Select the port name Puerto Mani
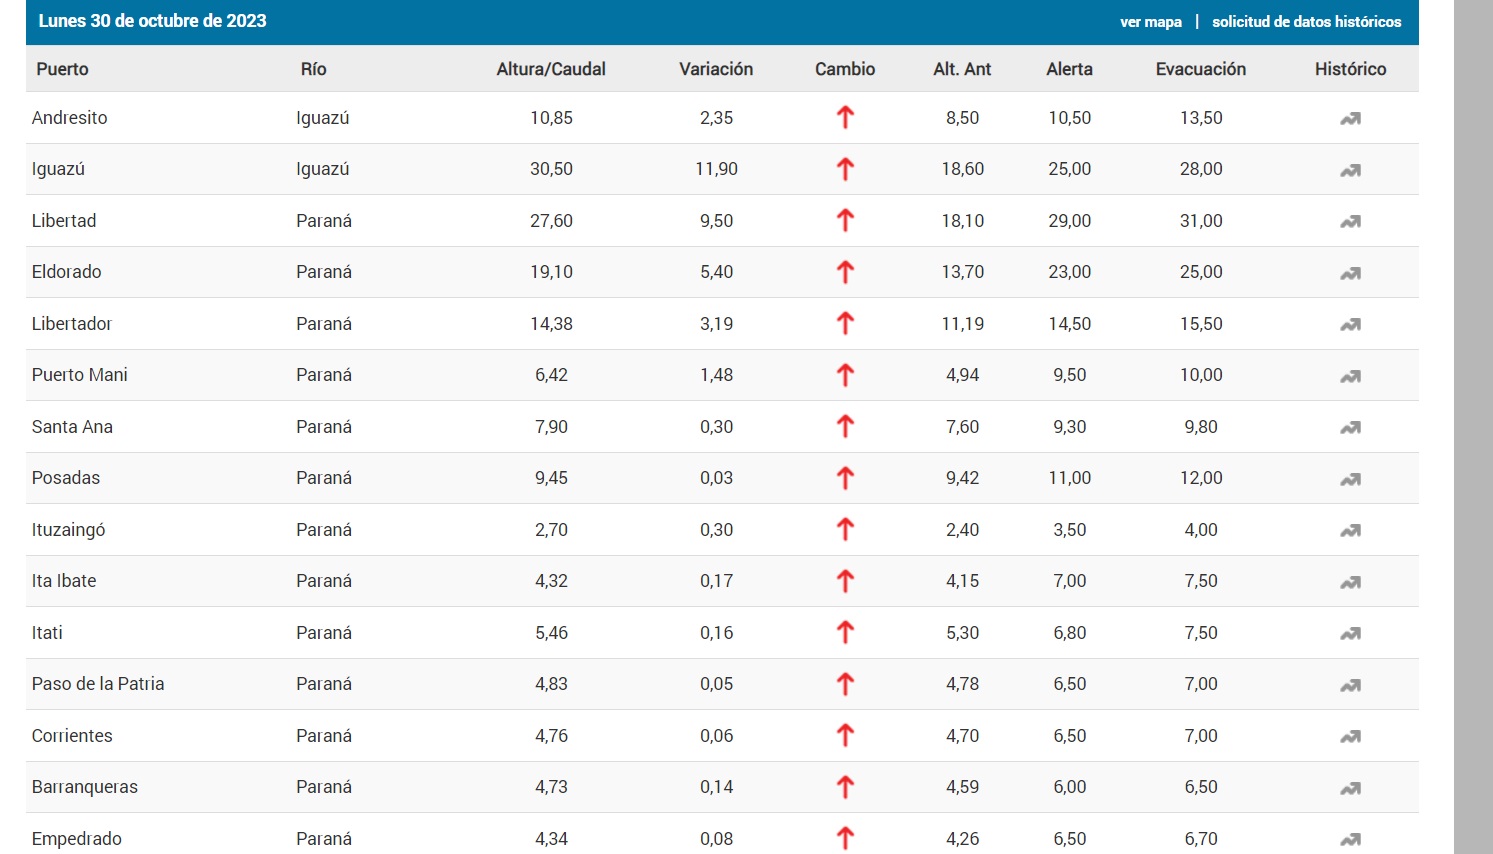Viewport: 1493px width, 854px height. coord(79,375)
